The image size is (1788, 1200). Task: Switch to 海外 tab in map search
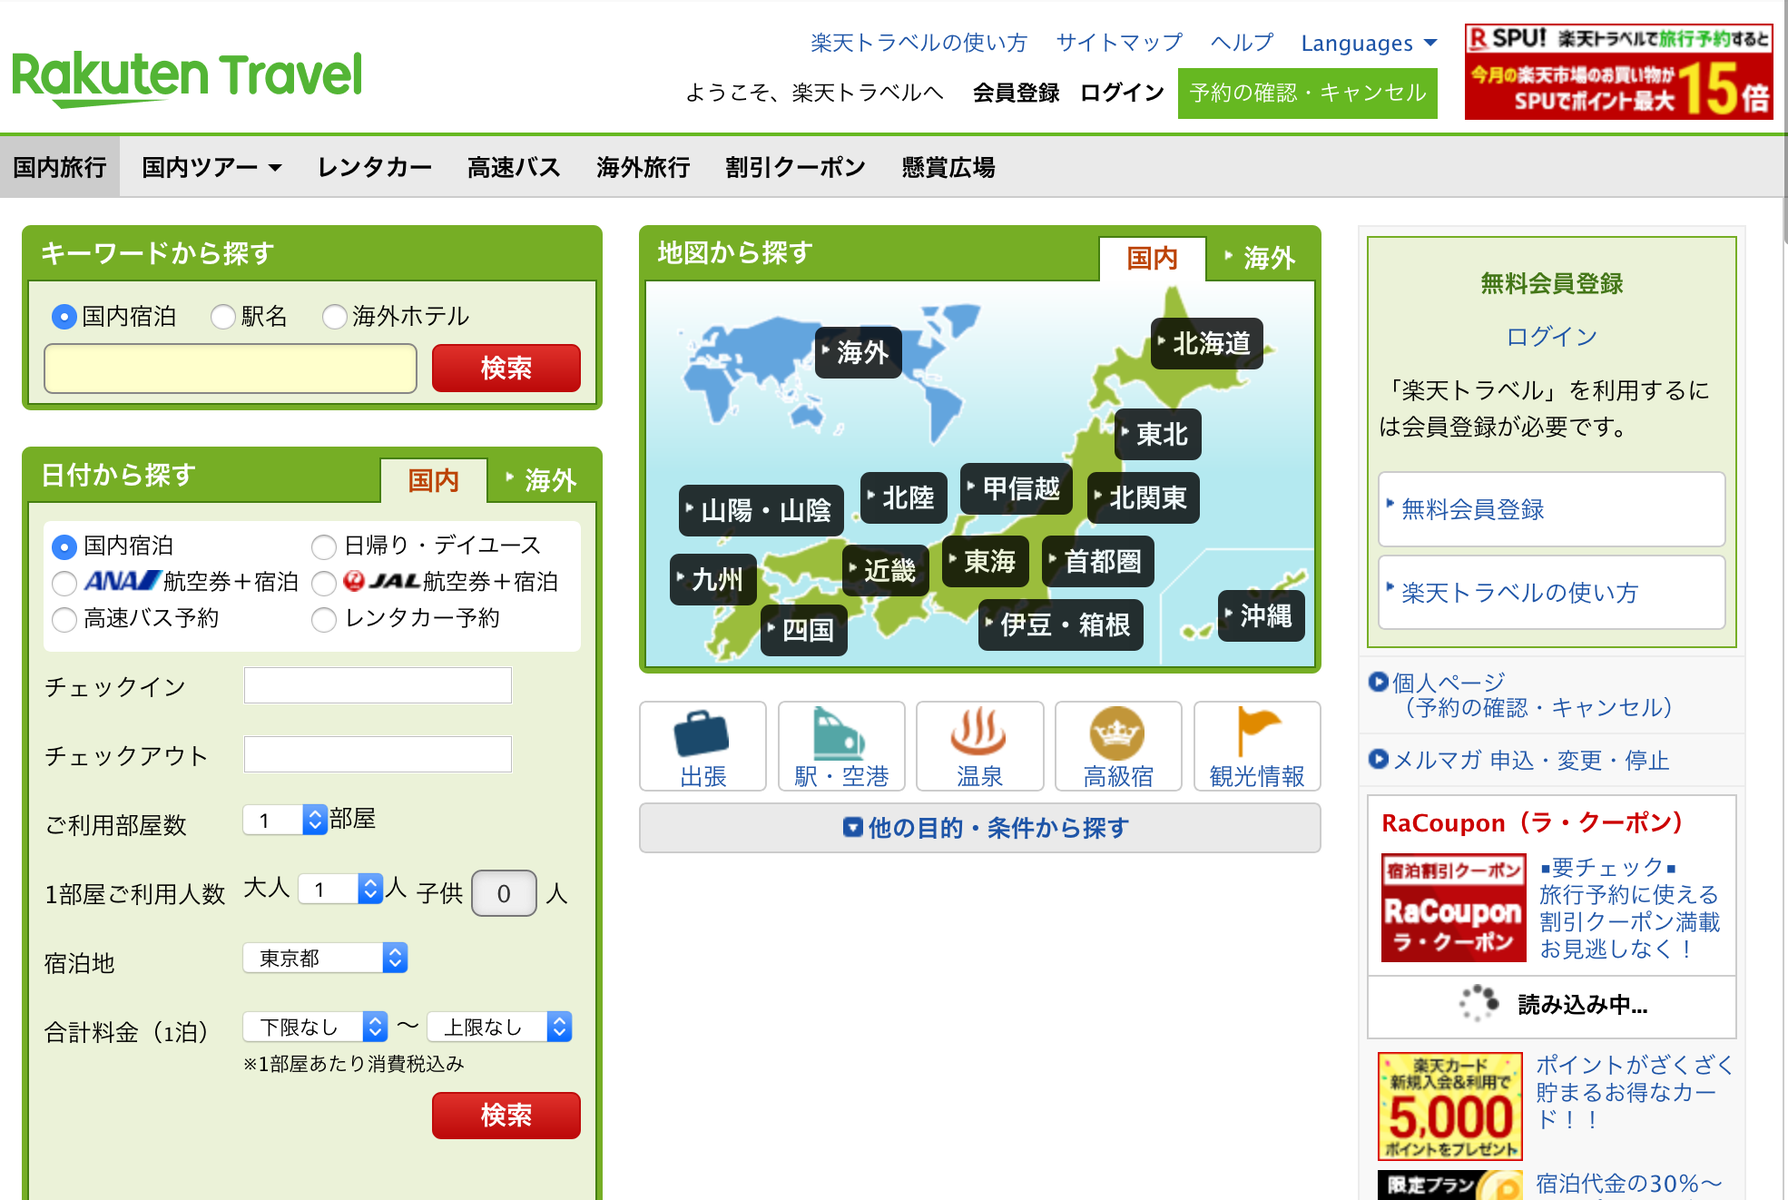1261,259
